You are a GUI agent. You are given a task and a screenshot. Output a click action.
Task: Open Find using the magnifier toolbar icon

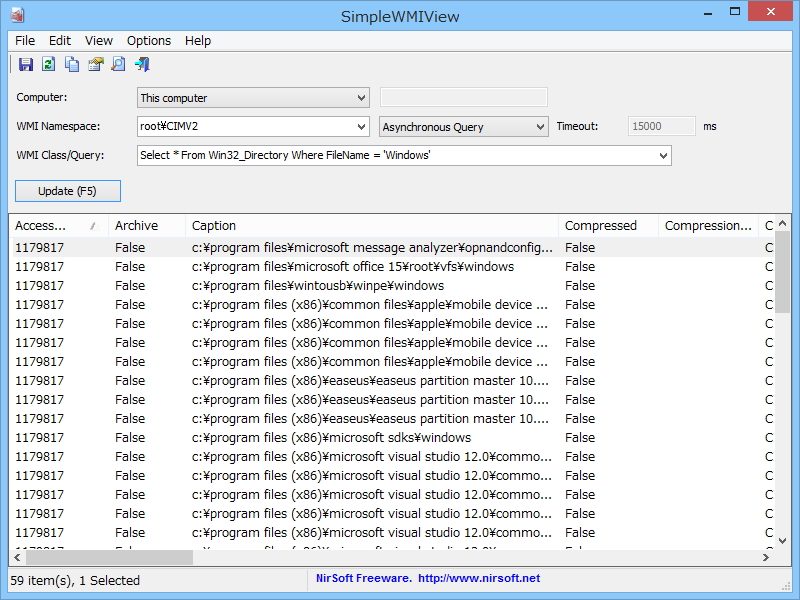click(117, 64)
